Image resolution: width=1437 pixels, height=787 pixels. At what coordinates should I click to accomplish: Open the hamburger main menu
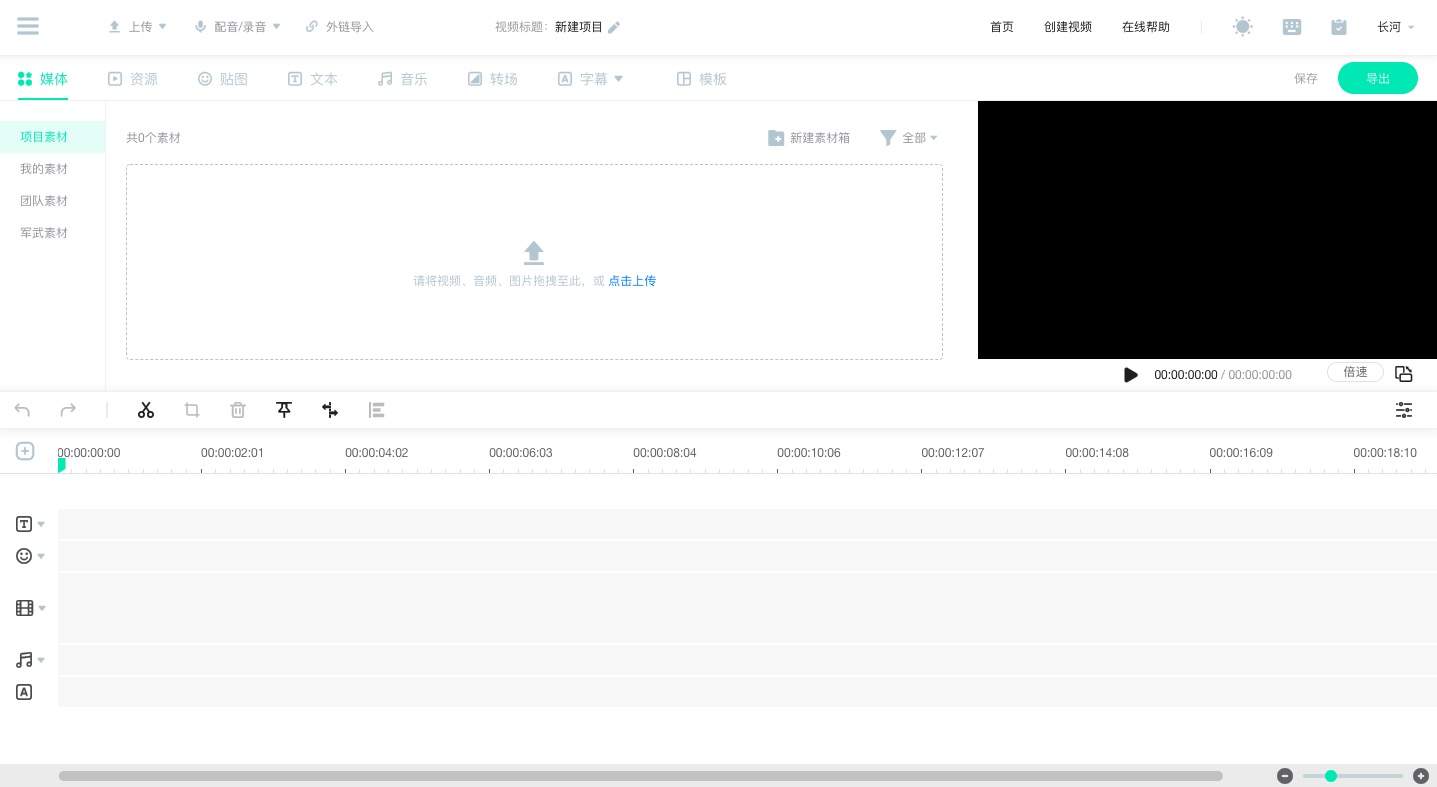coord(28,26)
